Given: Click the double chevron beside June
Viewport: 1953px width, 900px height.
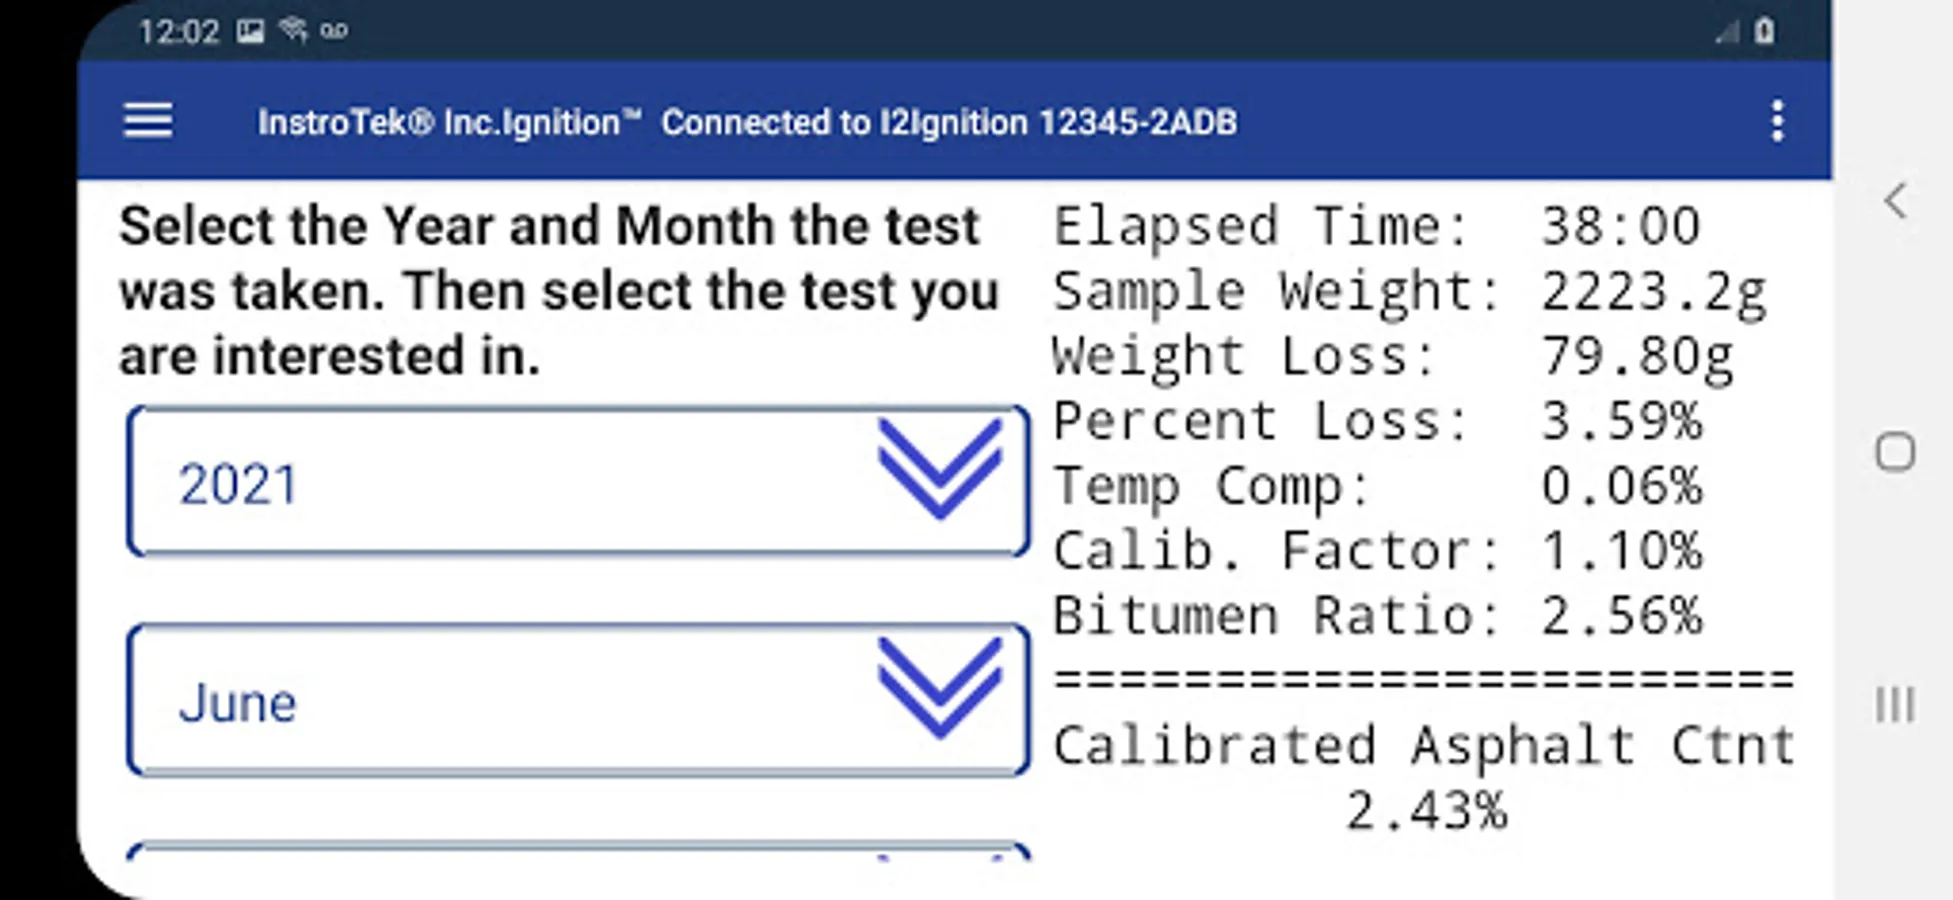Looking at the screenshot, I should pos(939,688).
